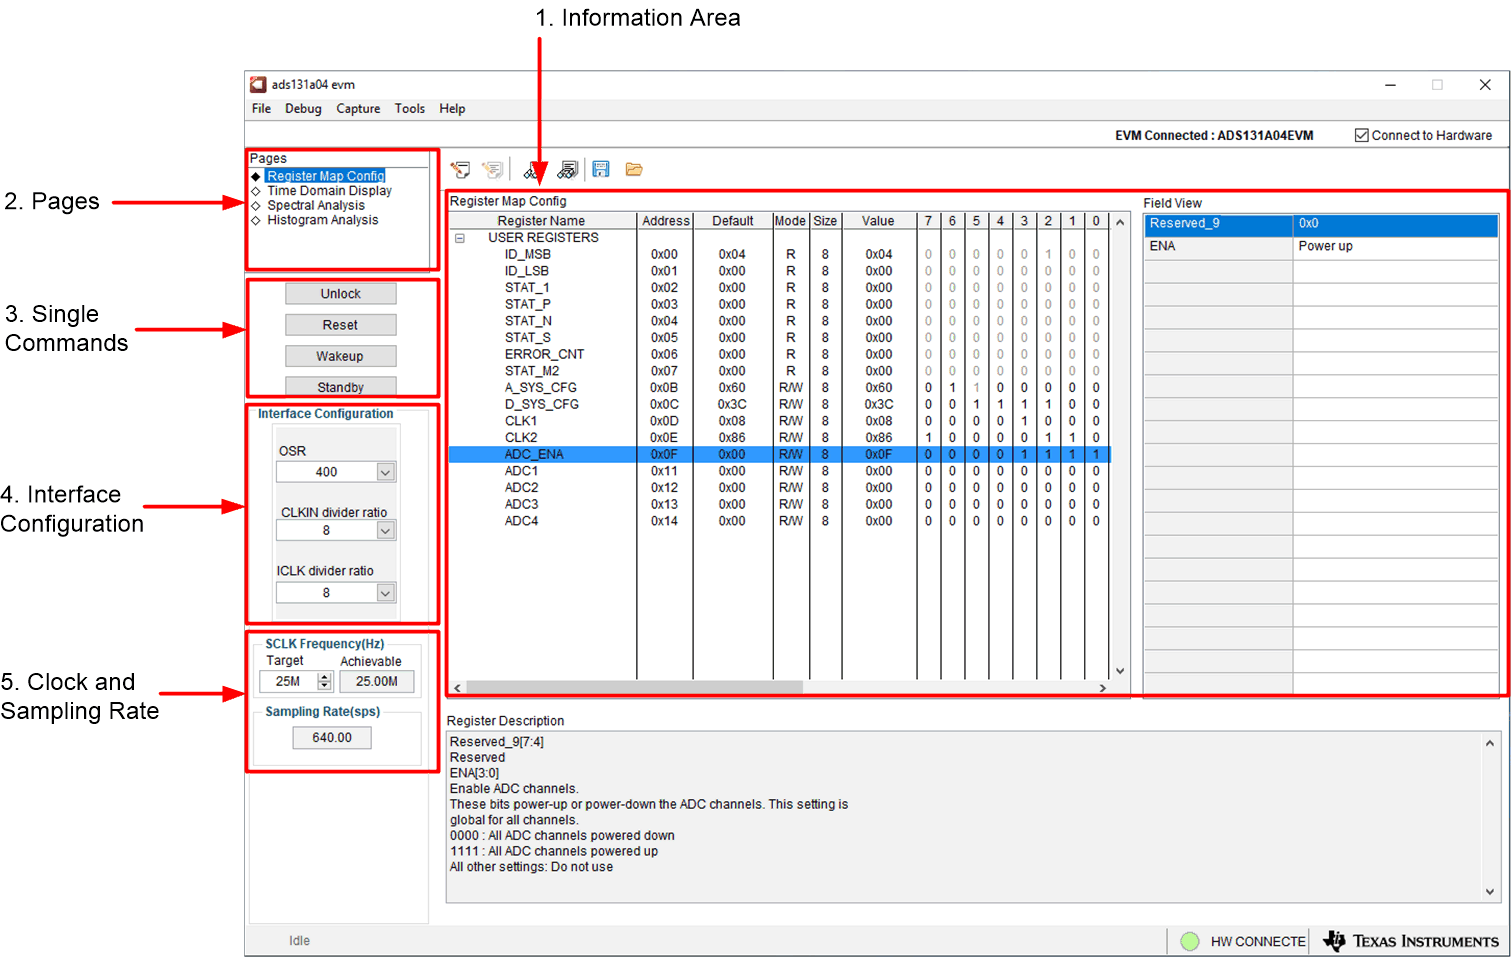Image resolution: width=1511 pixels, height=957 pixels.
Task: Toggle bit 0 of the ADC_ENA register
Action: coord(1096,455)
